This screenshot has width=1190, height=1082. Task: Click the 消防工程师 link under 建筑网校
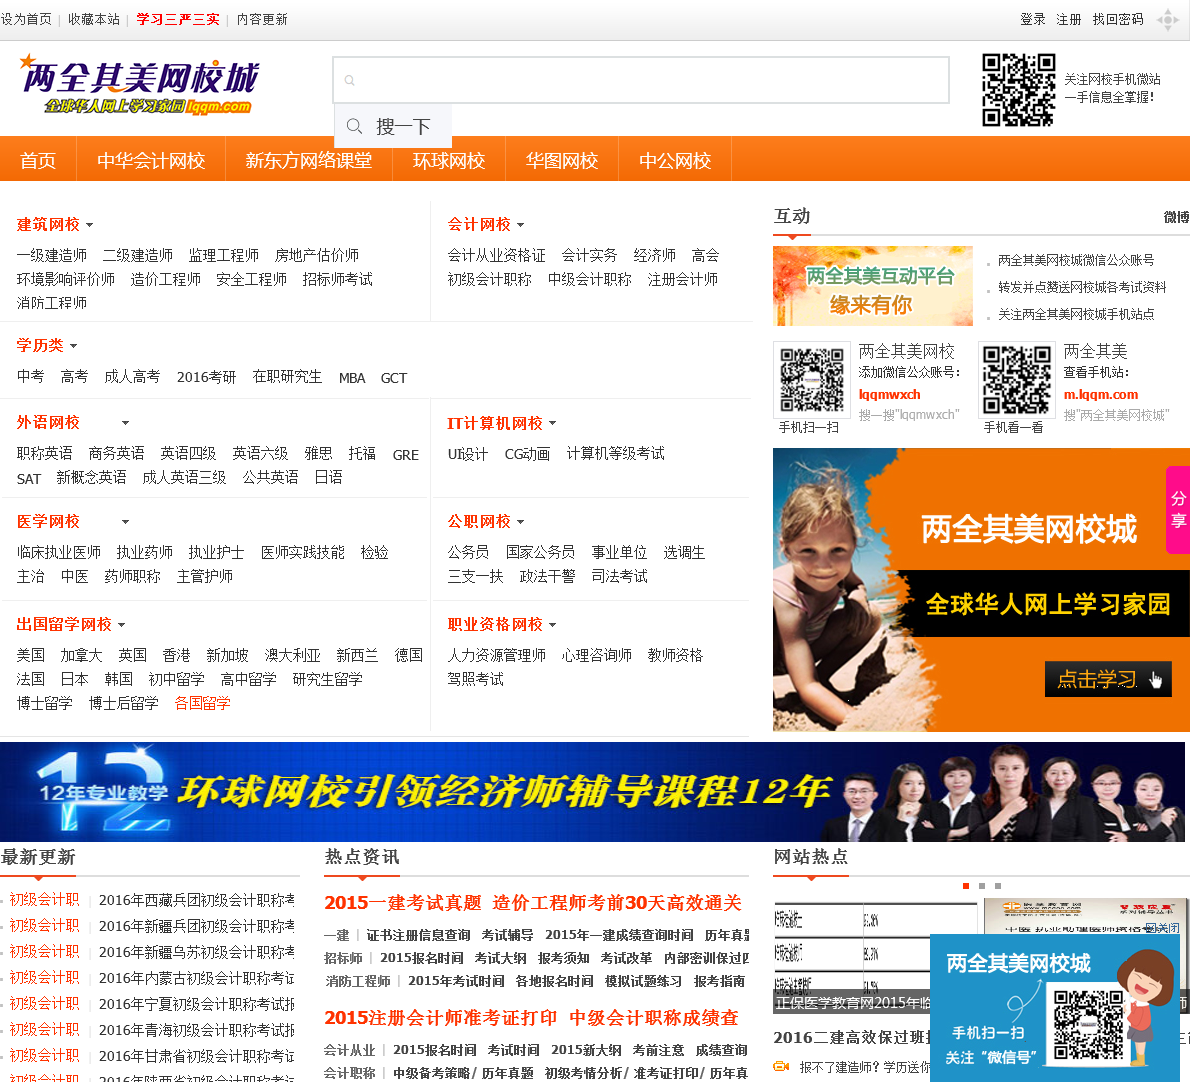pyautogui.click(x=52, y=304)
